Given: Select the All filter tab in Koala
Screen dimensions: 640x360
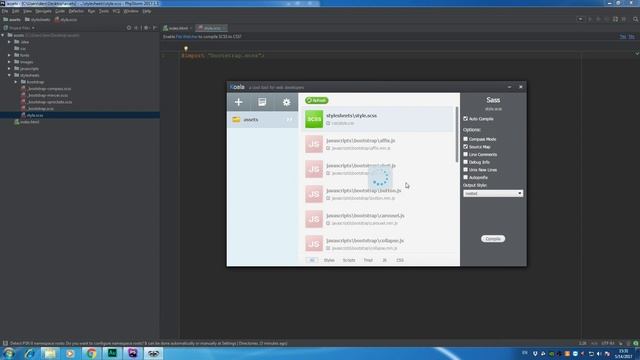Looking at the screenshot, I should point(312,260).
